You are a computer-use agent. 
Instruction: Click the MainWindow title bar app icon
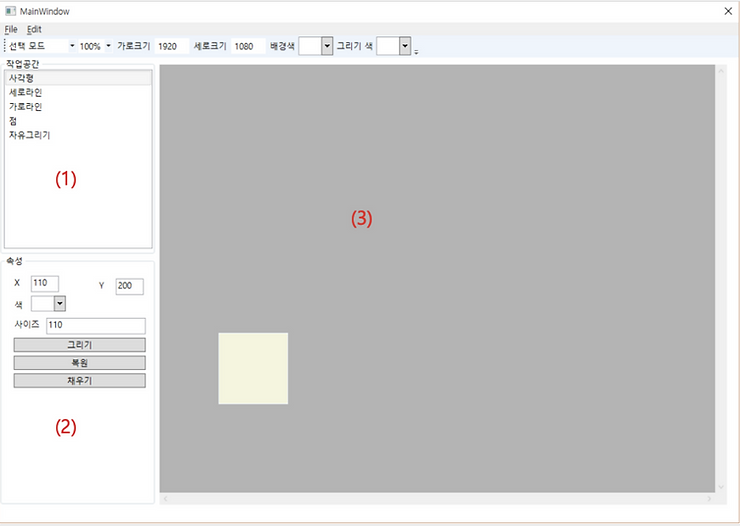tap(10, 11)
